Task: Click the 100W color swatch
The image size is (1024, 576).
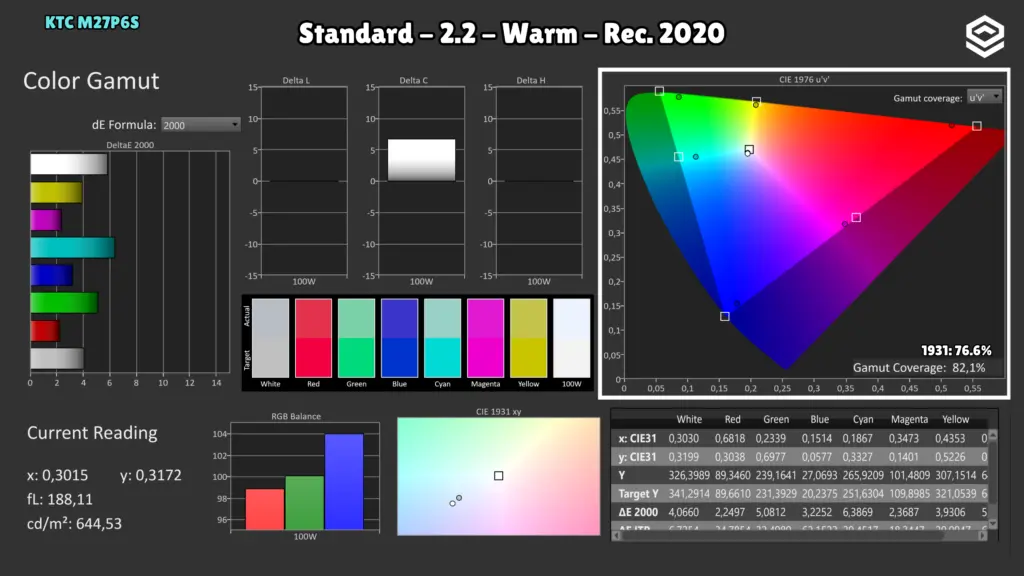Action: 571,338
